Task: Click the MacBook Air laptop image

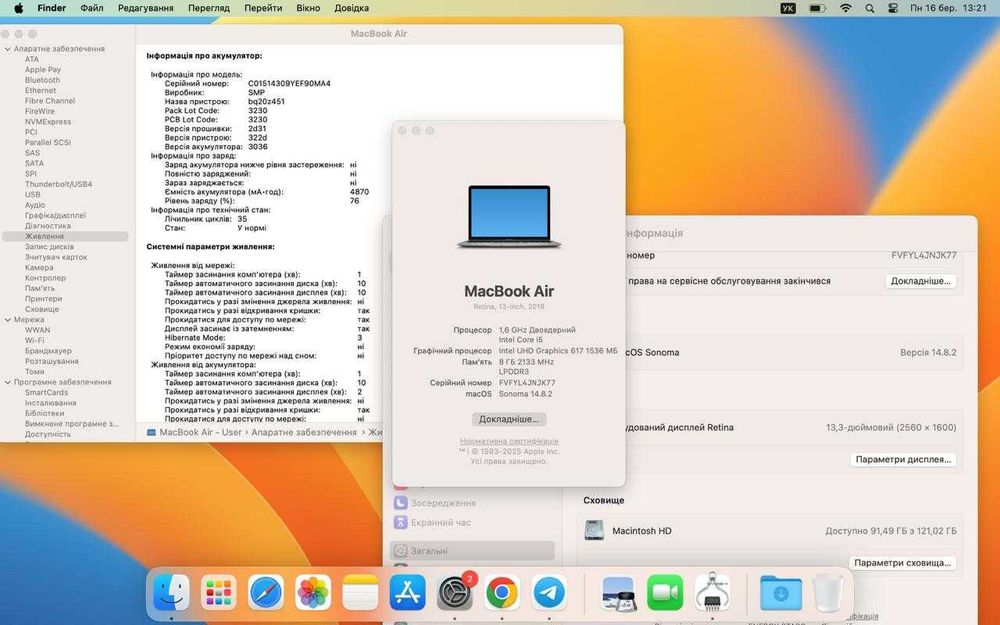Action: pos(509,216)
